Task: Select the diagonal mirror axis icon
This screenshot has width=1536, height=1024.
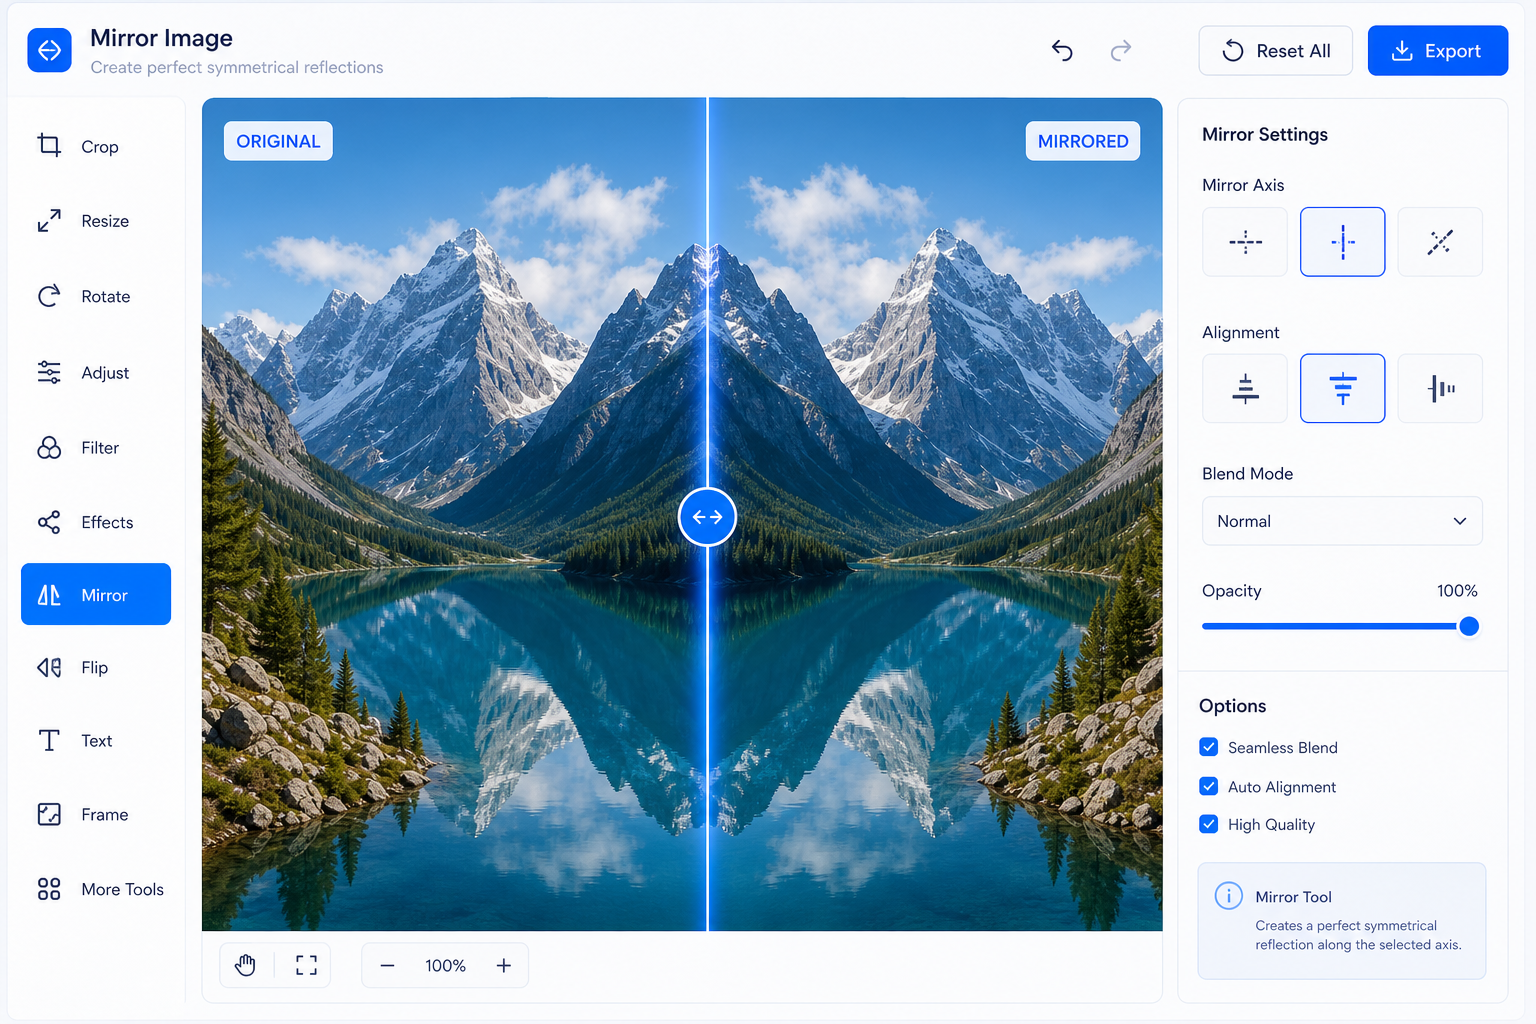Action: pyautogui.click(x=1440, y=242)
